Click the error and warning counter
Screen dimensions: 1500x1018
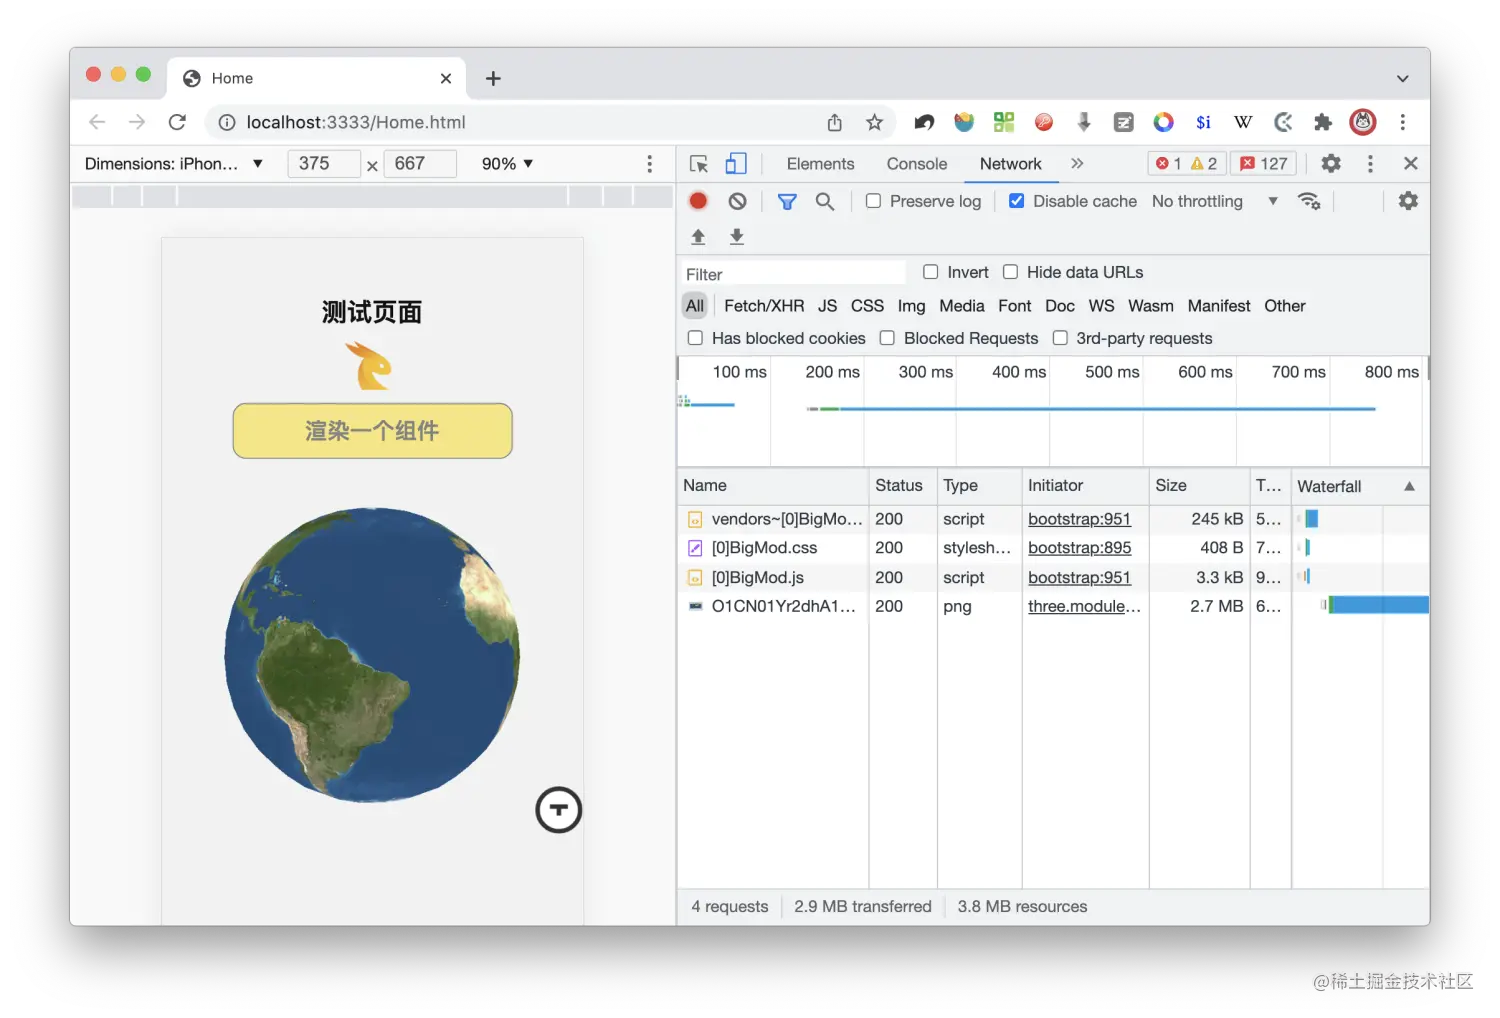click(1186, 164)
